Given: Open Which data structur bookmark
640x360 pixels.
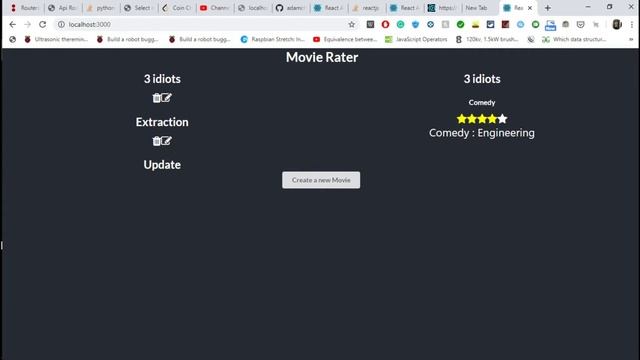Looking at the screenshot, I should (x=574, y=39).
